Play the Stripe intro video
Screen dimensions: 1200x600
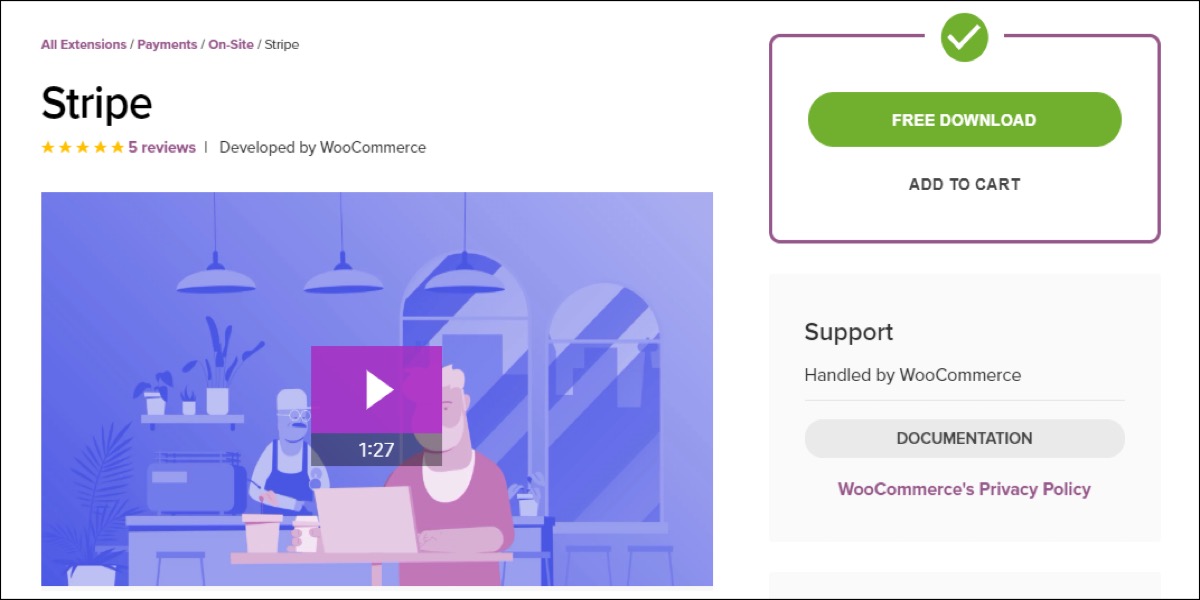pos(376,390)
